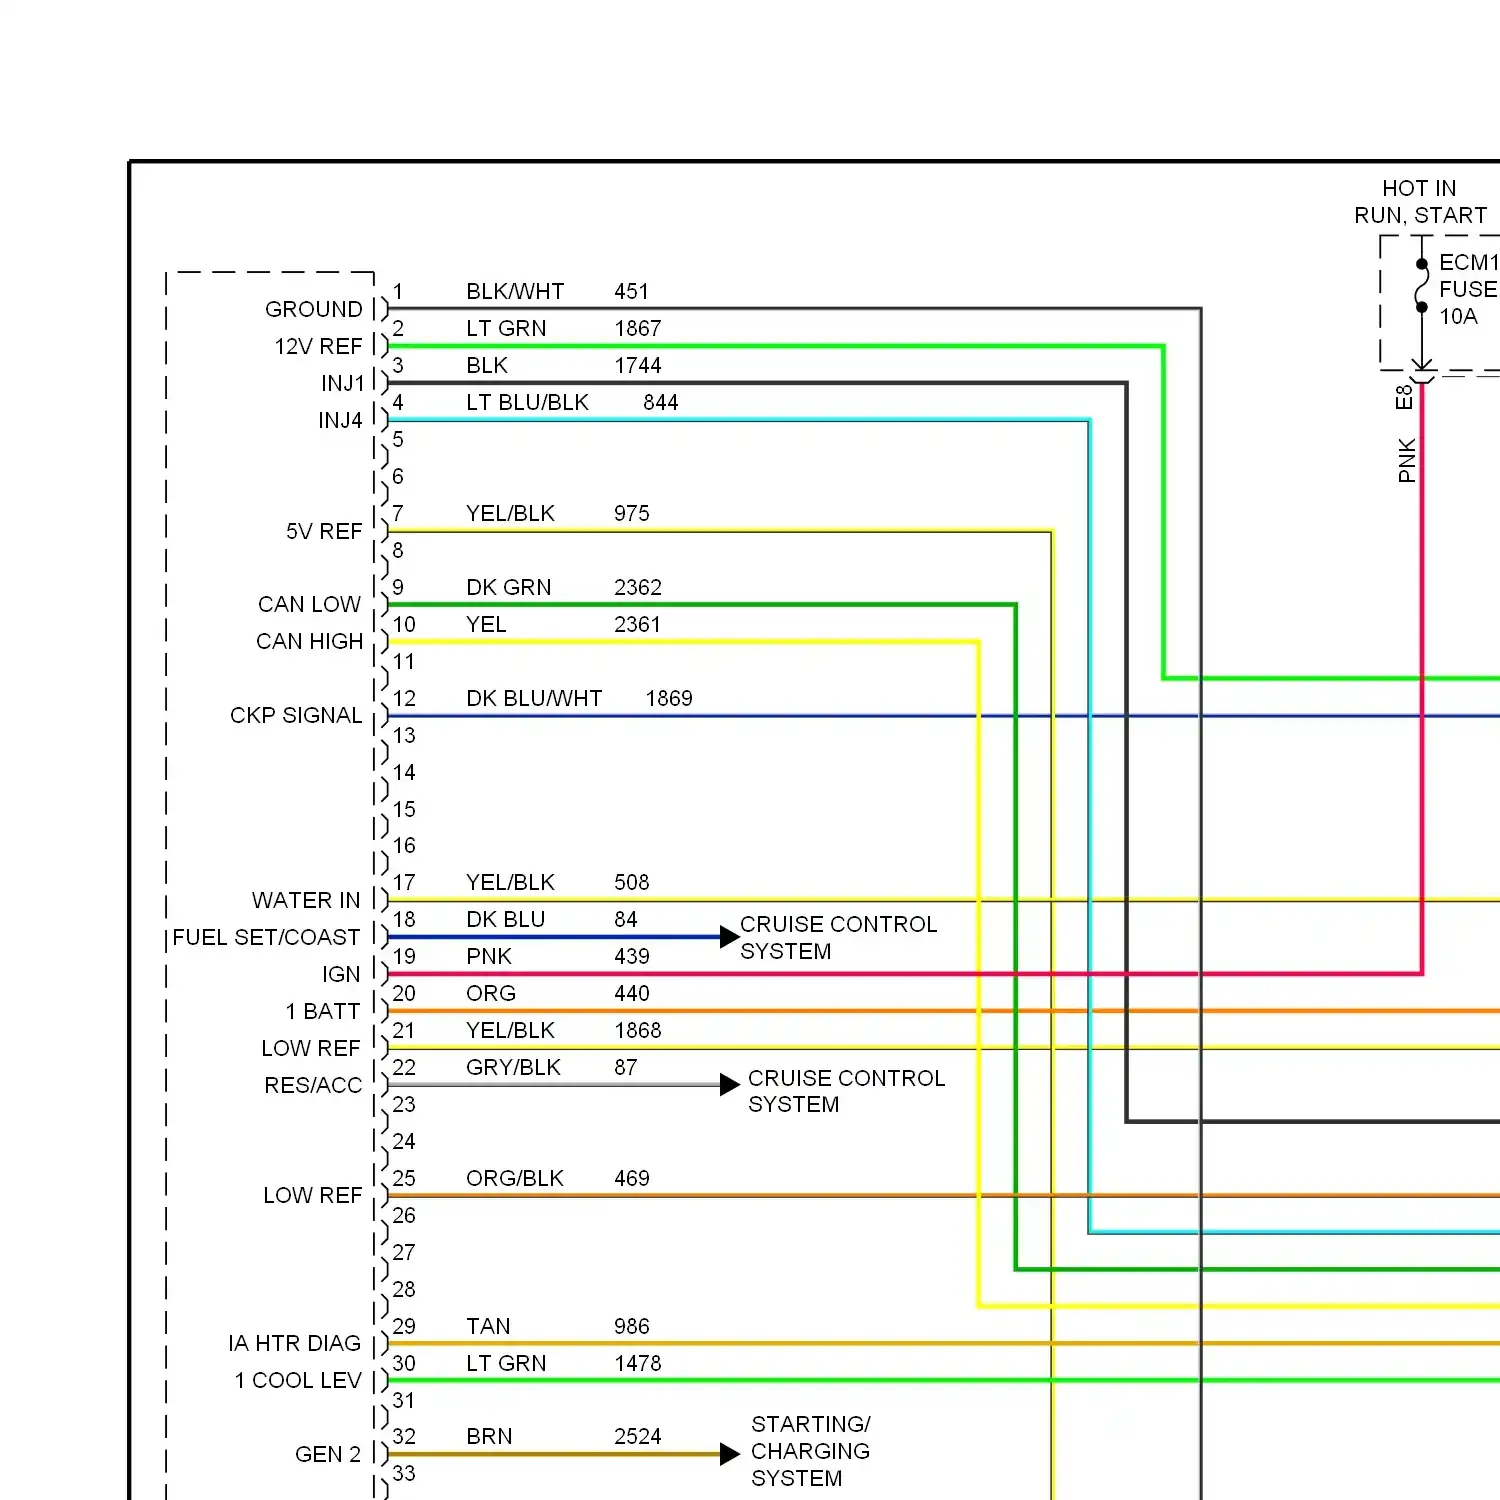Viewport: 1500px width, 1500px height.
Task: Select the 12V REF pin label
Action: [x=318, y=347]
